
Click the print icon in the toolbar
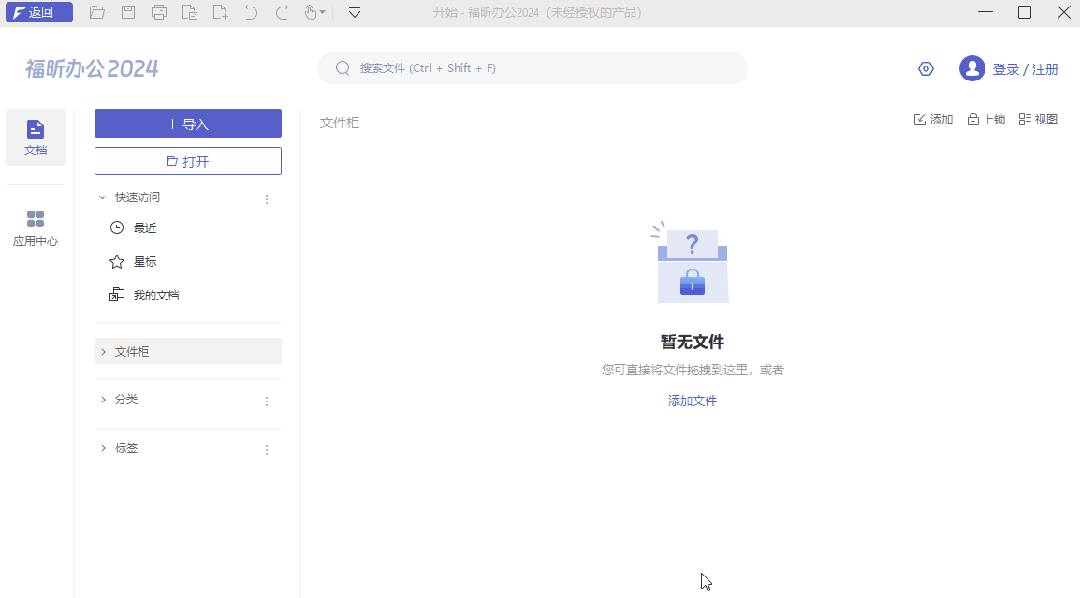click(159, 12)
